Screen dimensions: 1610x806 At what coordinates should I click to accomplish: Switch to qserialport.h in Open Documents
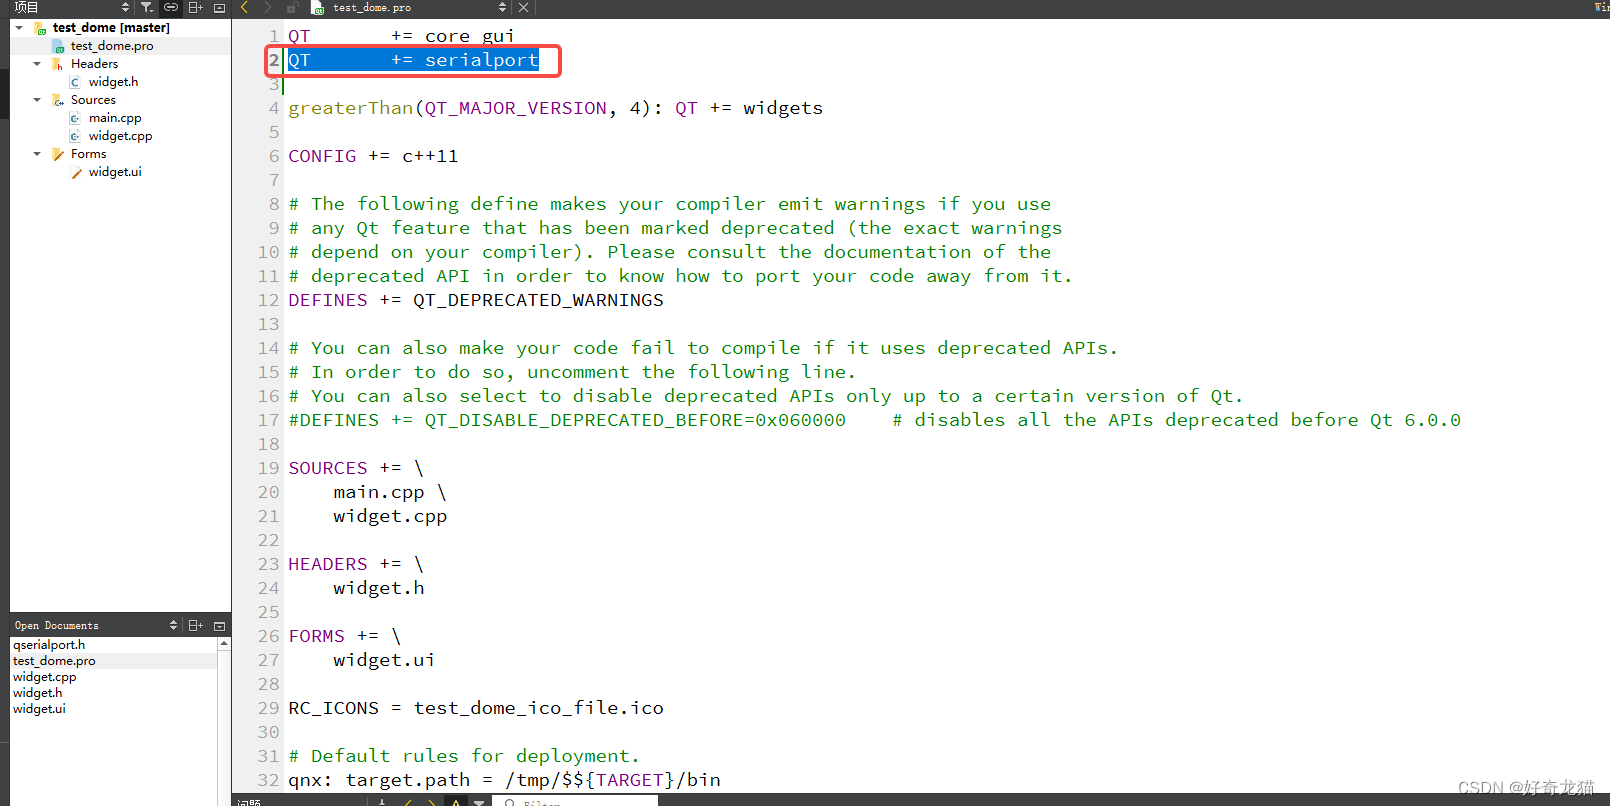(49, 645)
